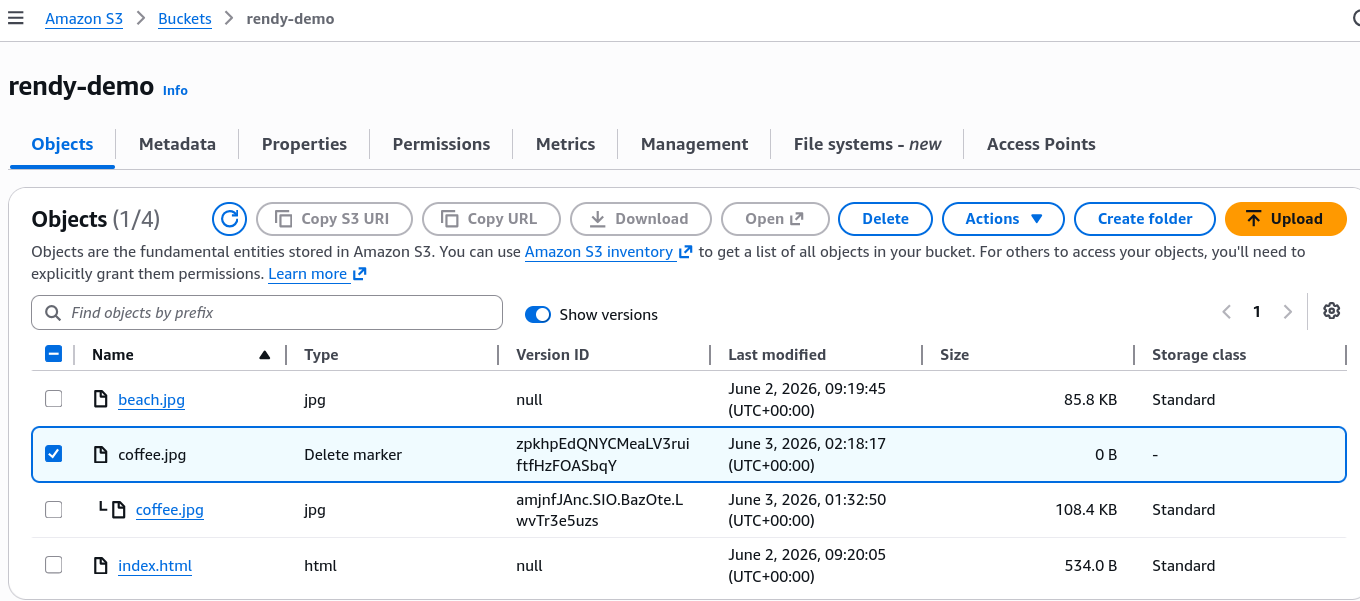This screenshot has width=1360, height=601.
Task: Click the 85.8 KB size value
Action: 1091,399
